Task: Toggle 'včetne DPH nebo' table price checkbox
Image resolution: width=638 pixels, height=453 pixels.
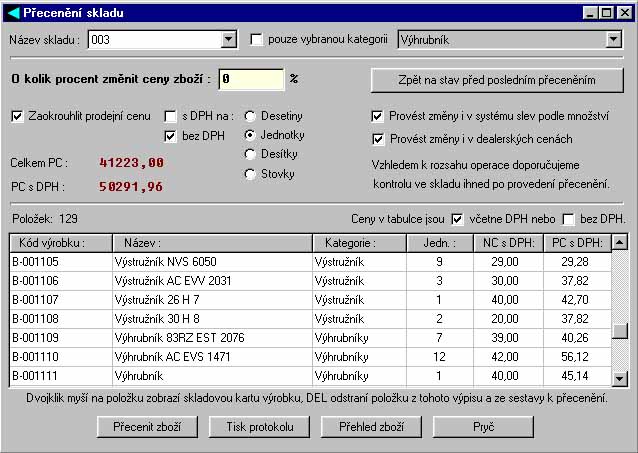Action: (457, 219)
